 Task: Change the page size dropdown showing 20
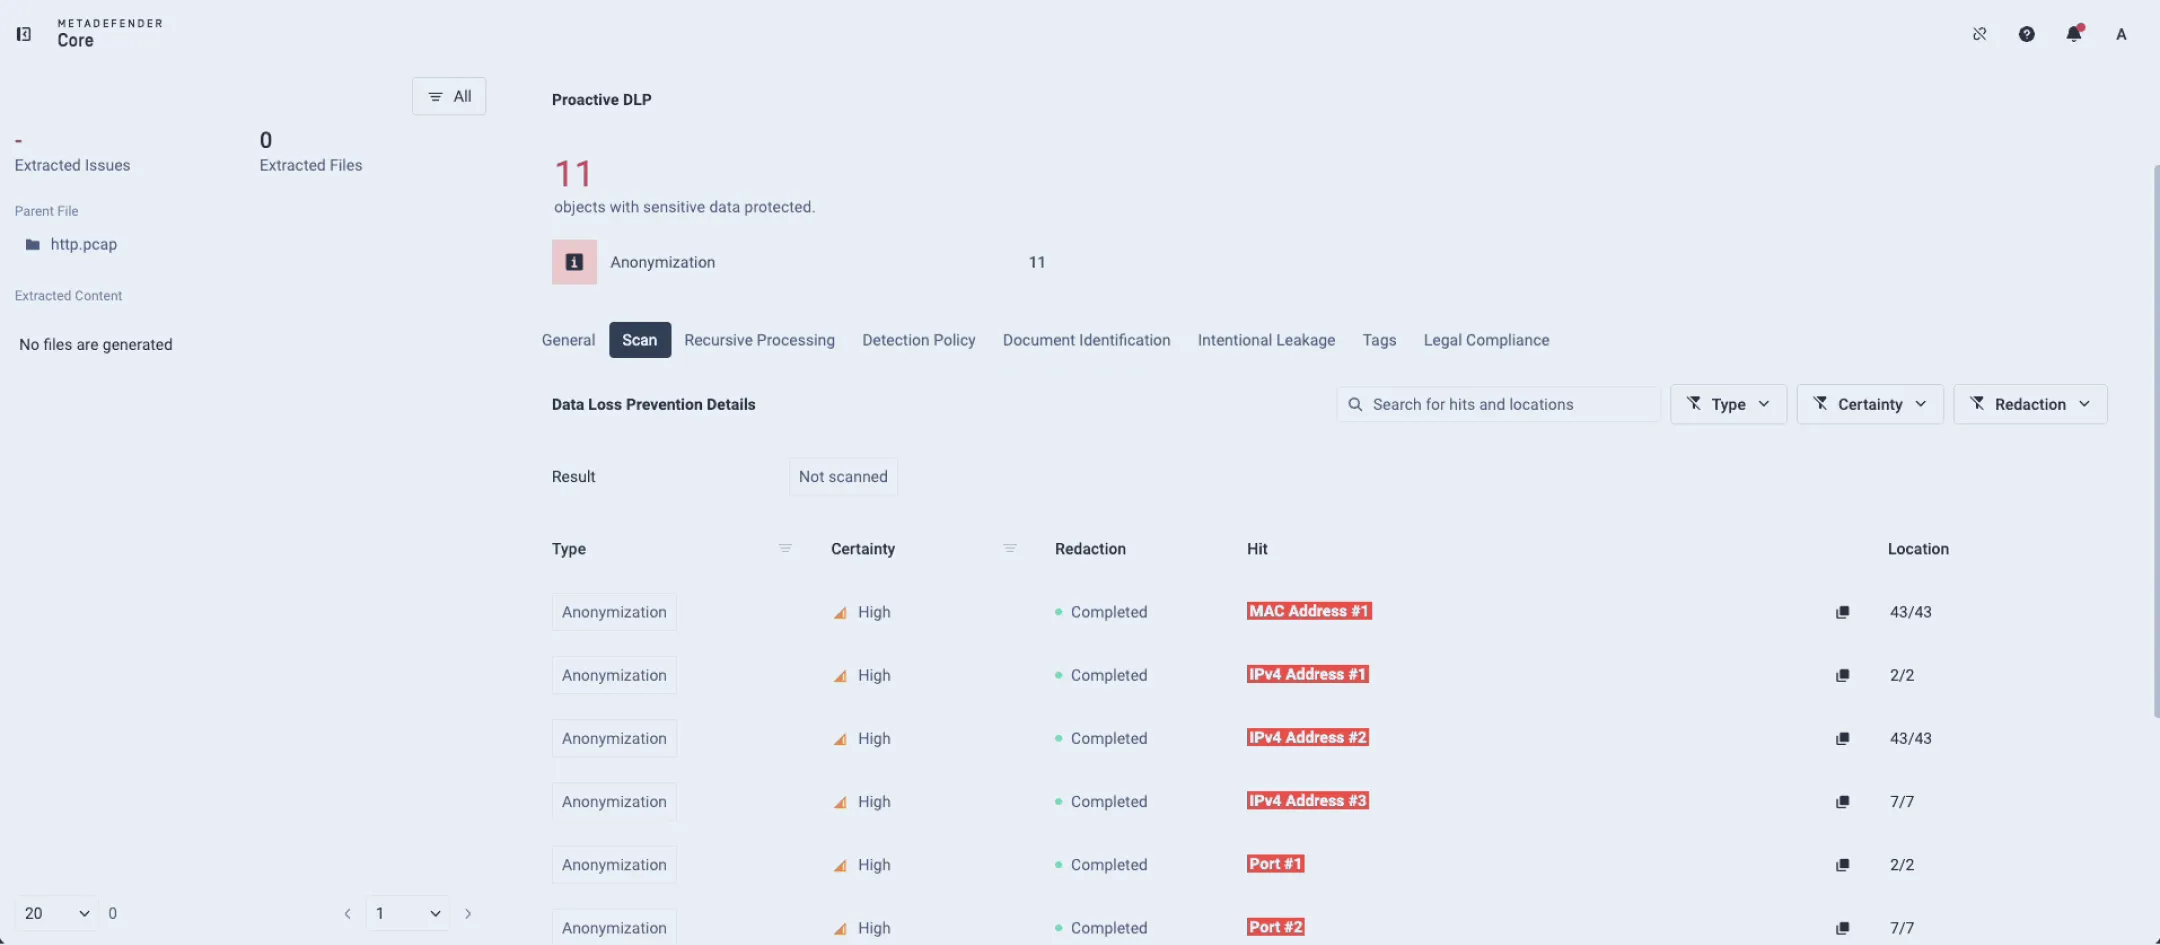pos(56,913)
